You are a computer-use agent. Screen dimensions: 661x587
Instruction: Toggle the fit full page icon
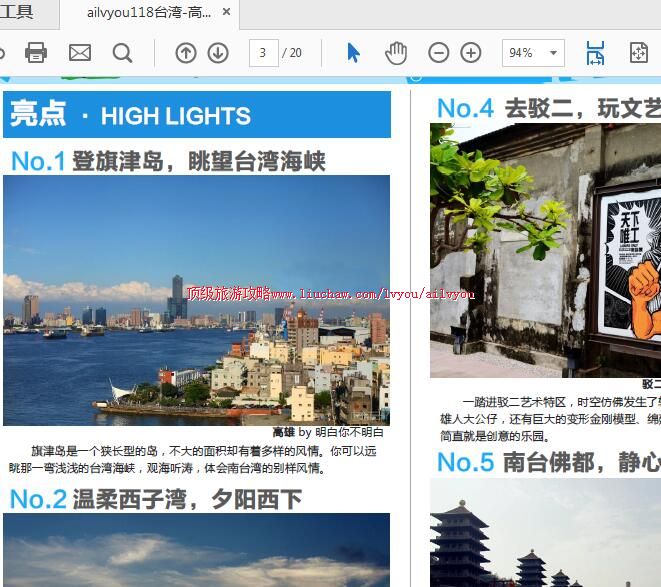[638, 53]
